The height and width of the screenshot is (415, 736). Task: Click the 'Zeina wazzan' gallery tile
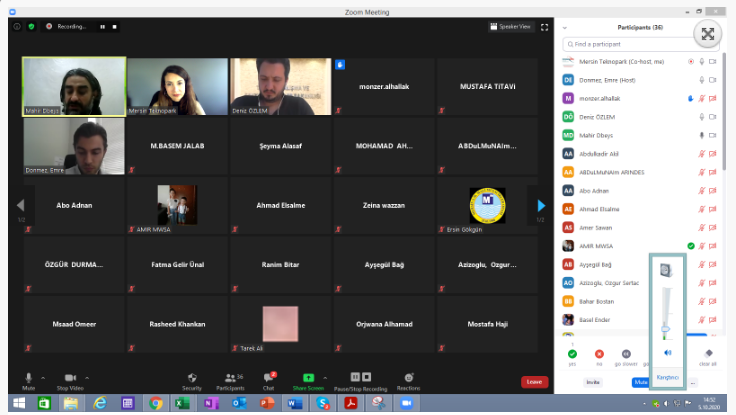pos(384,206)
